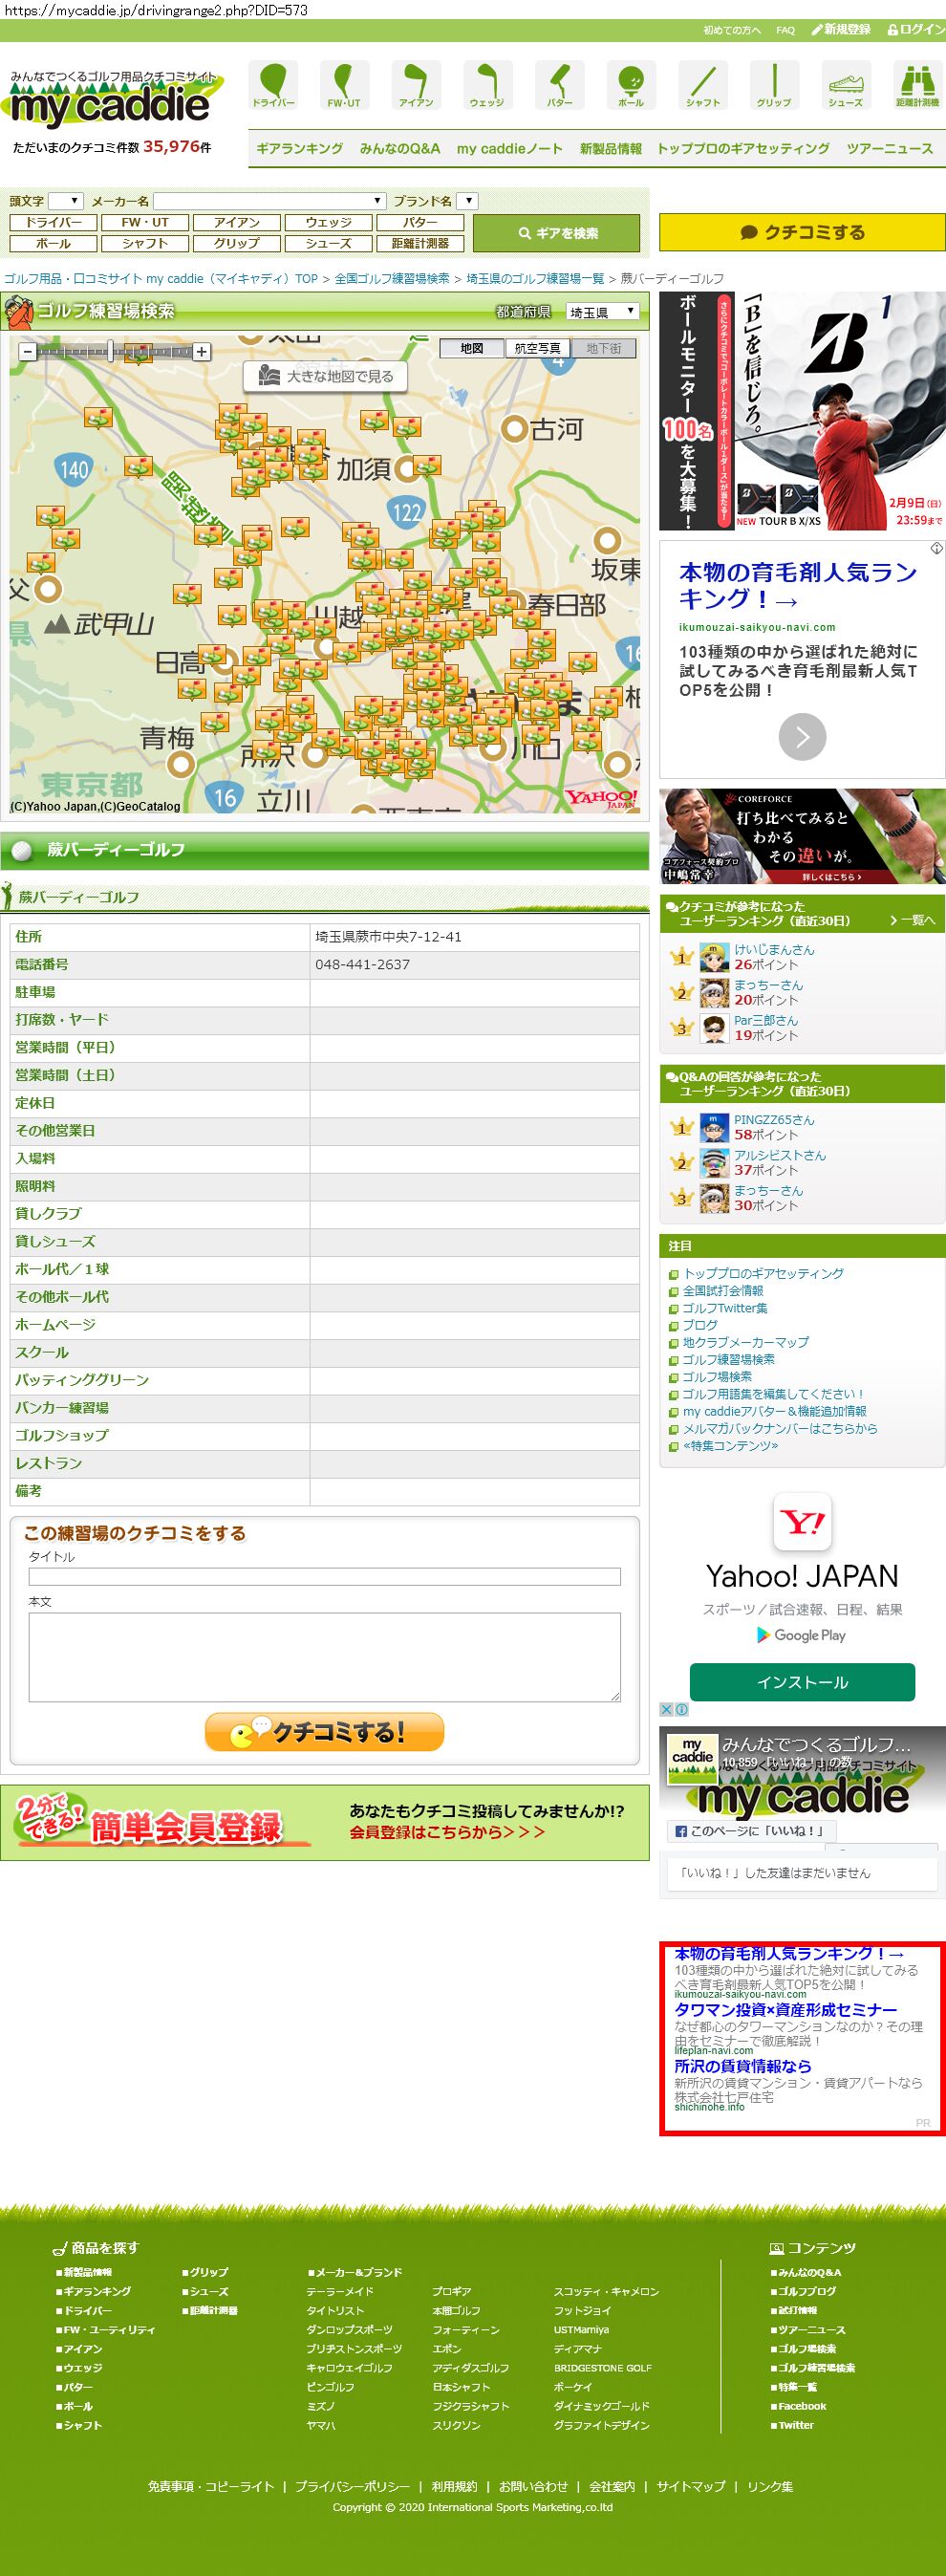Go to ツアーニュース menu item
This screenshot has height=2576, width=946.
pos(889,149)
